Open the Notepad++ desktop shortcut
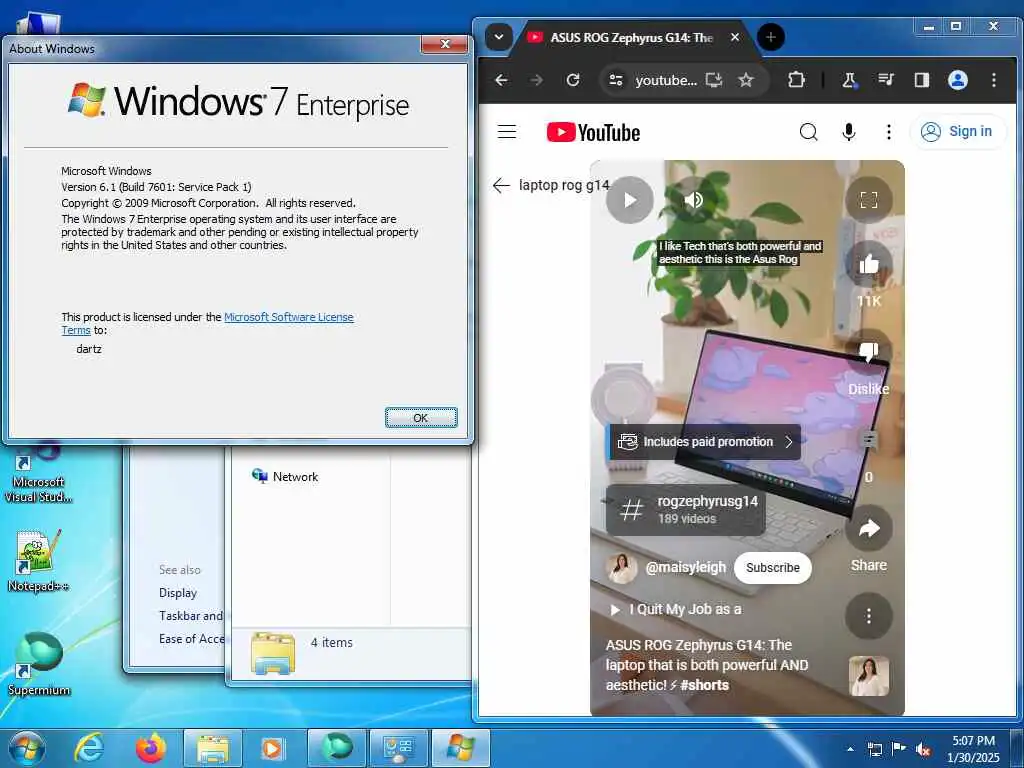 point(38,562)
